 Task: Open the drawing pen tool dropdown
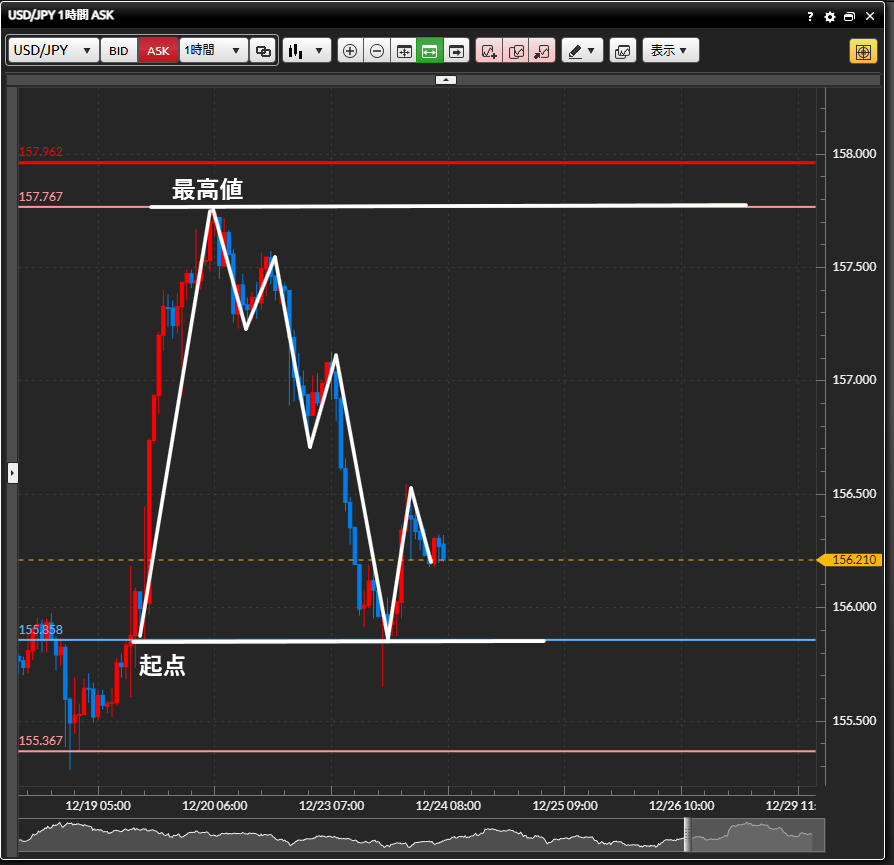(581, 51)
